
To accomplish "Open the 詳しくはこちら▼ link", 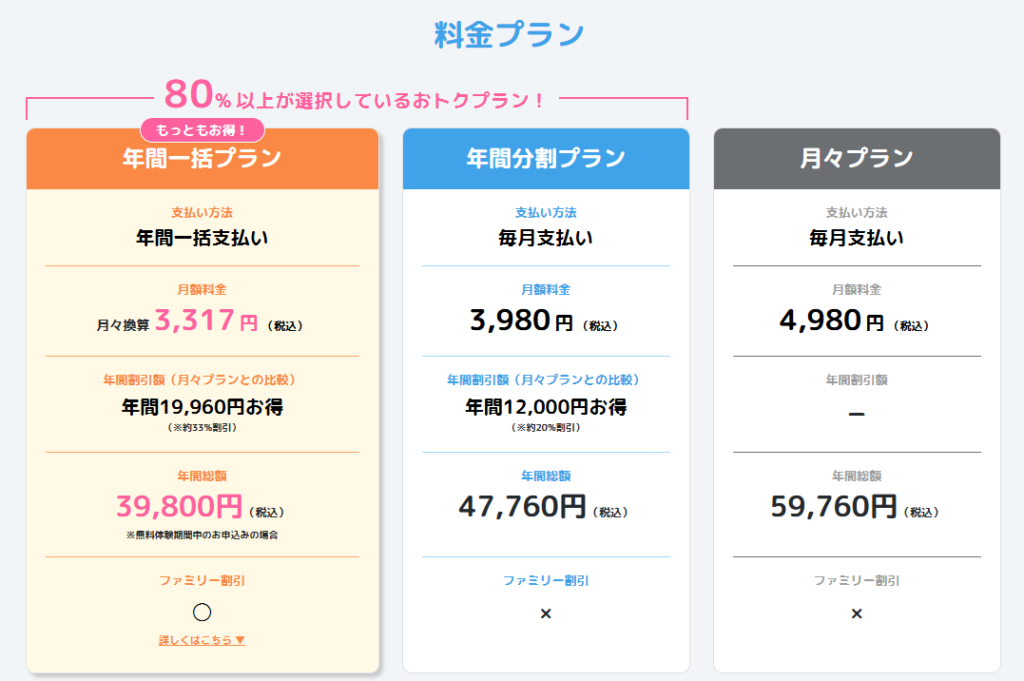I will [x=202, y=640].
